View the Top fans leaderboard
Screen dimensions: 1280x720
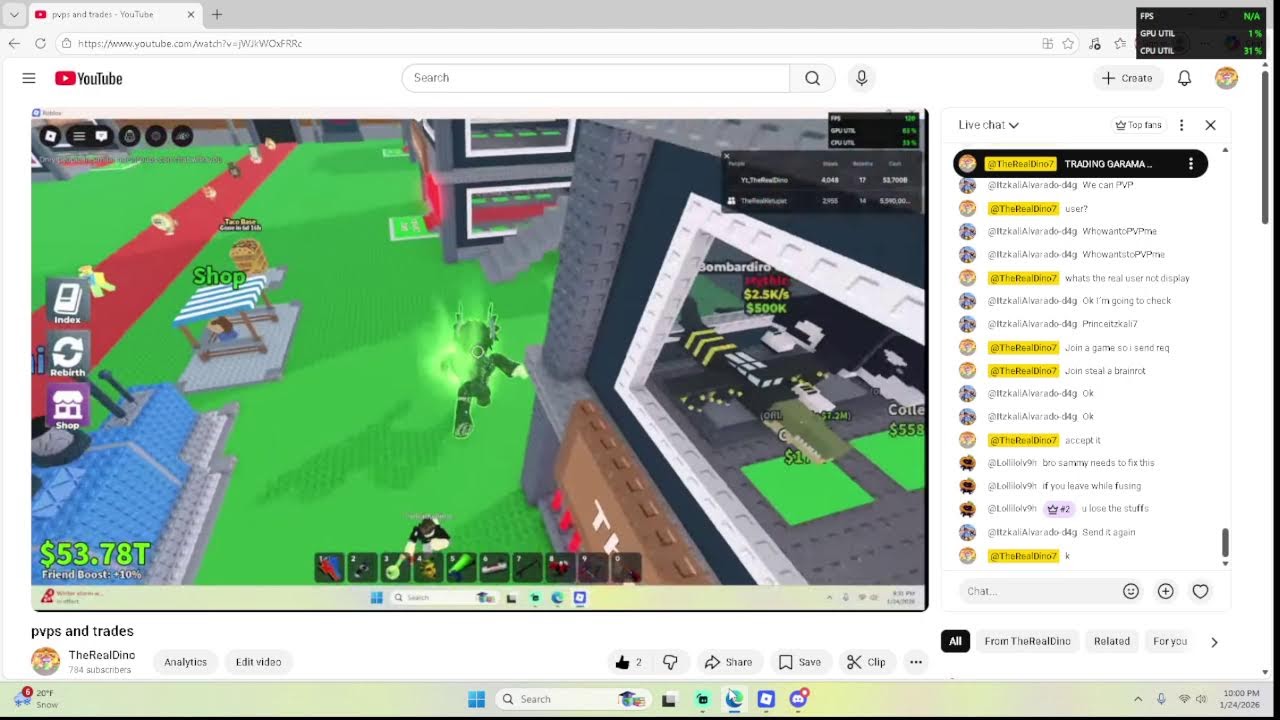[1138, 125]
